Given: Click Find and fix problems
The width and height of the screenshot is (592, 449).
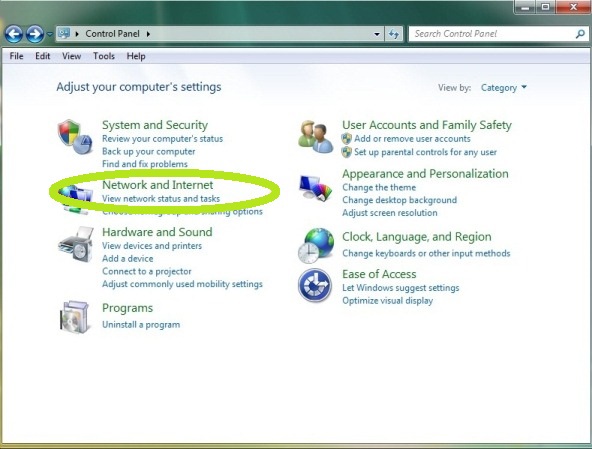Looking at the screenshot, I should point(145,164).
